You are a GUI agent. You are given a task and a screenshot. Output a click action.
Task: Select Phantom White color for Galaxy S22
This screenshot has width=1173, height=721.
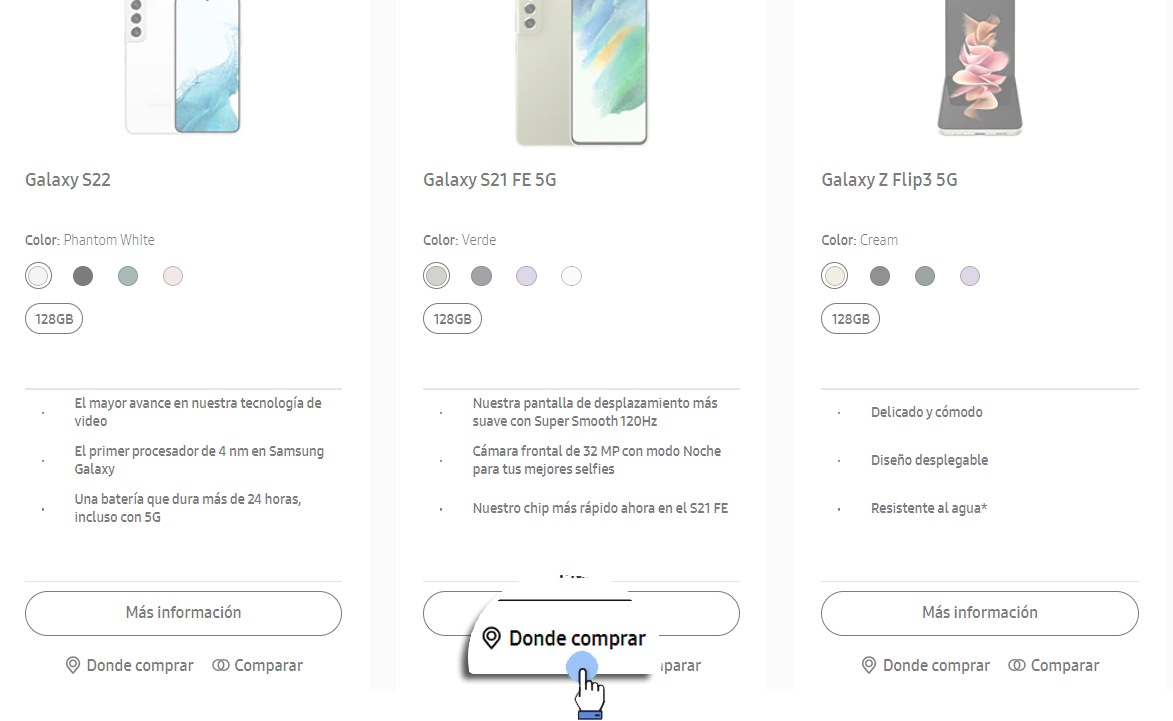pyautogui.click(x=38, y=276)
